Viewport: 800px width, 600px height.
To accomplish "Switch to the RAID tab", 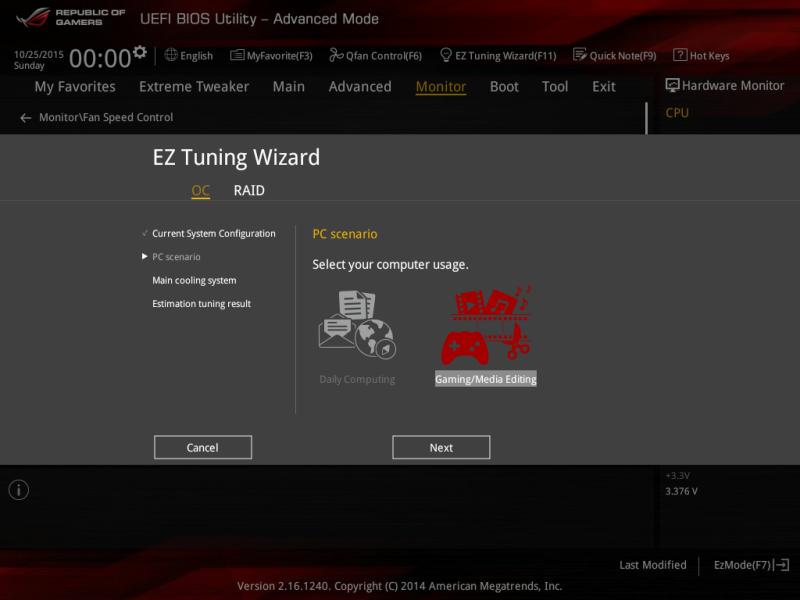I will pos(249,190).
